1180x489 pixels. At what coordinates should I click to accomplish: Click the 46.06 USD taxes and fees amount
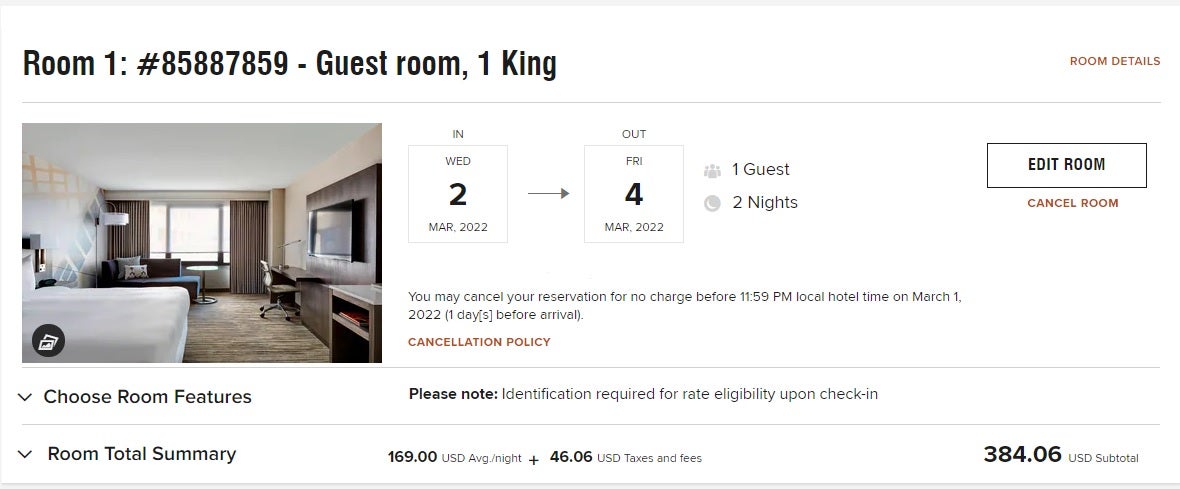coord(571,457)
